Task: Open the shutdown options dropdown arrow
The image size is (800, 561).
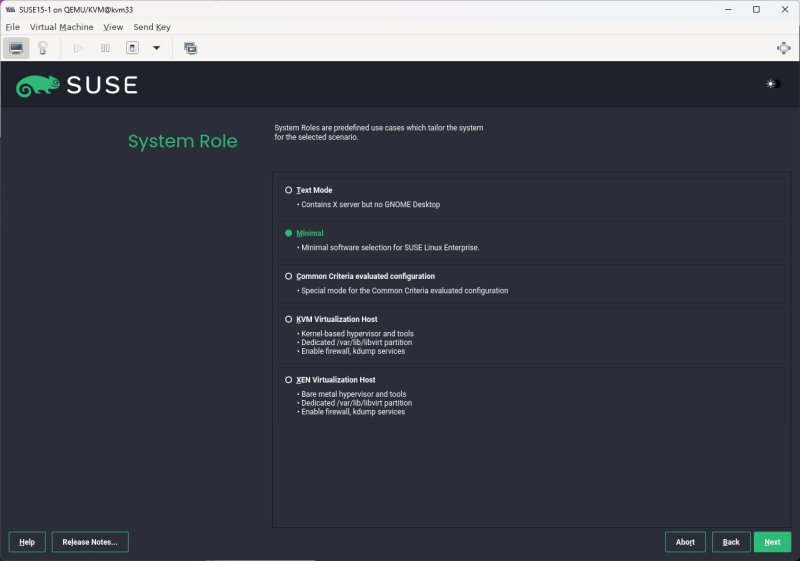Action: tap(157, 48)
